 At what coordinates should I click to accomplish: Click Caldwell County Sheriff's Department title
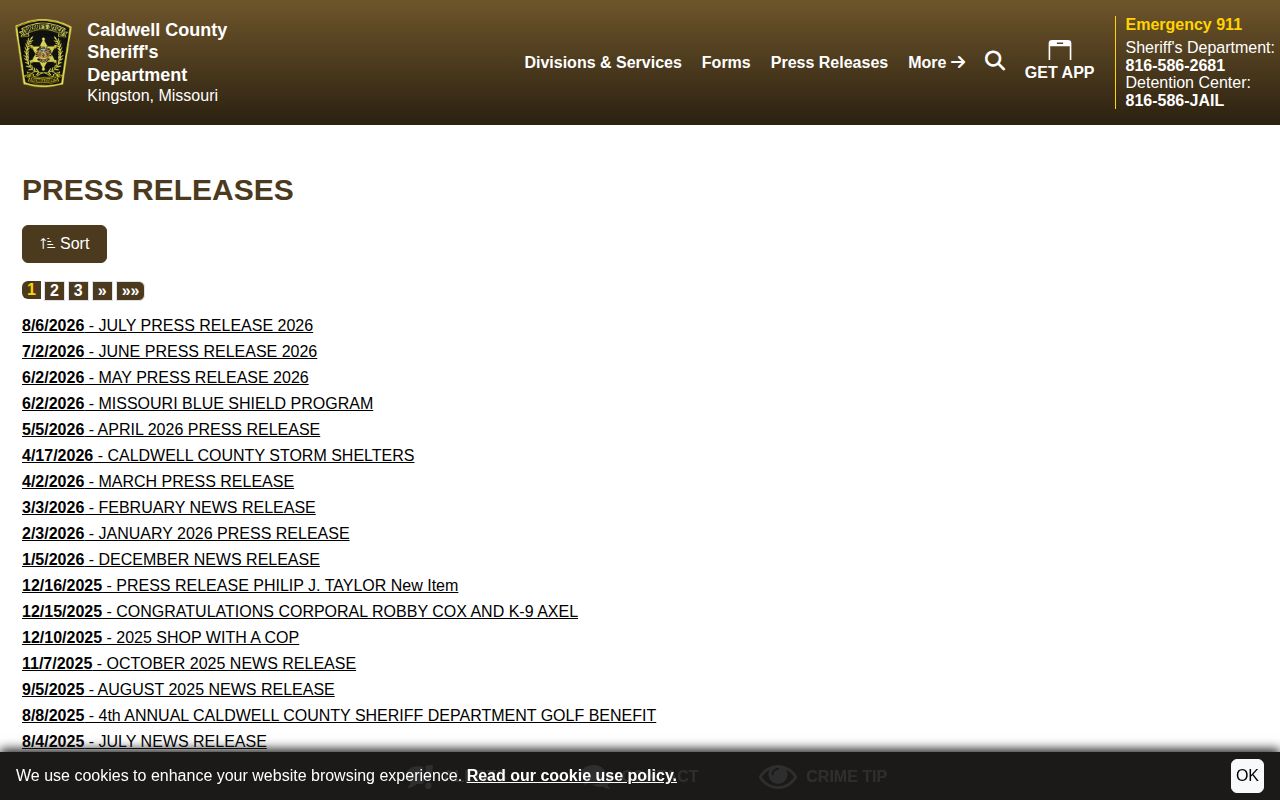point(157,52)
